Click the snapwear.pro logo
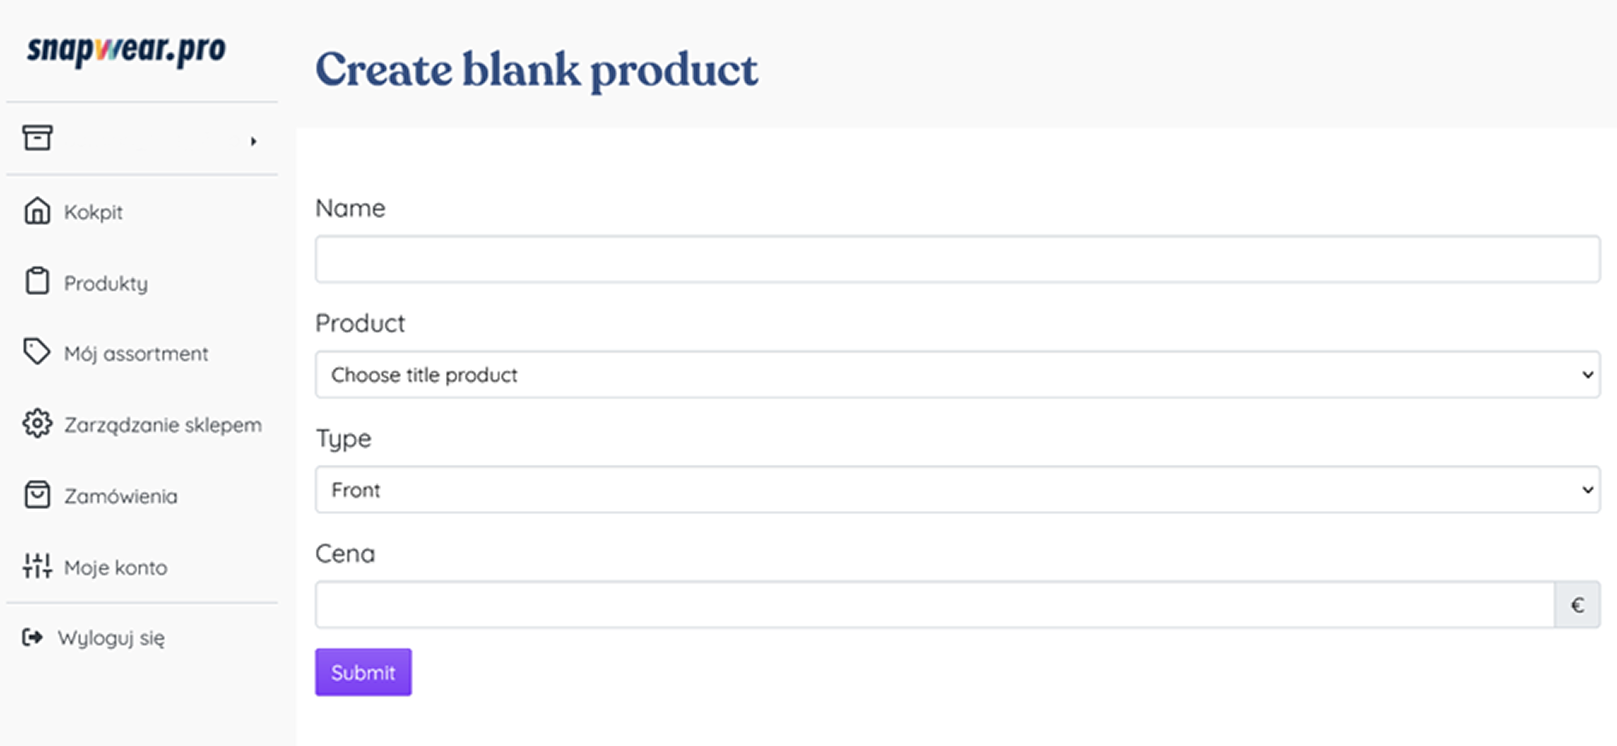Viewport: 1617px width, 746px height. pyautogui.click(x=126, y=50)
